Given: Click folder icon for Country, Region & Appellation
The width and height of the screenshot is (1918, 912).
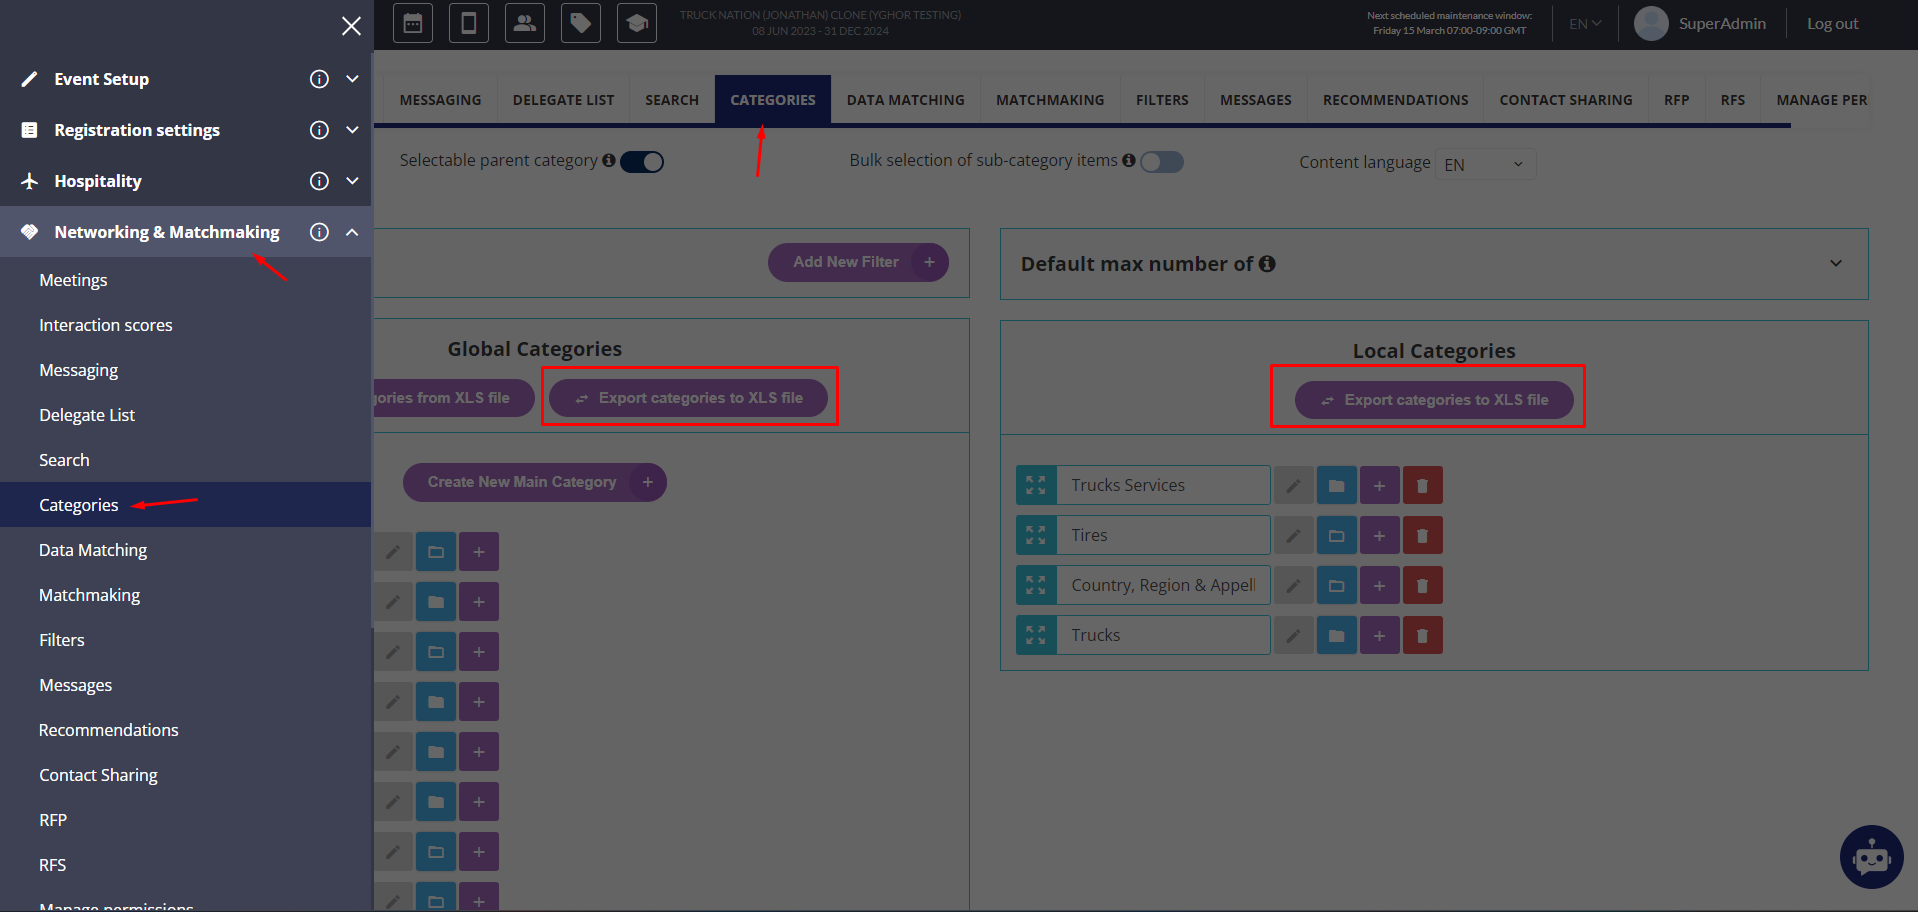Looking at the screenshot, I should (x=1336, y=586).
